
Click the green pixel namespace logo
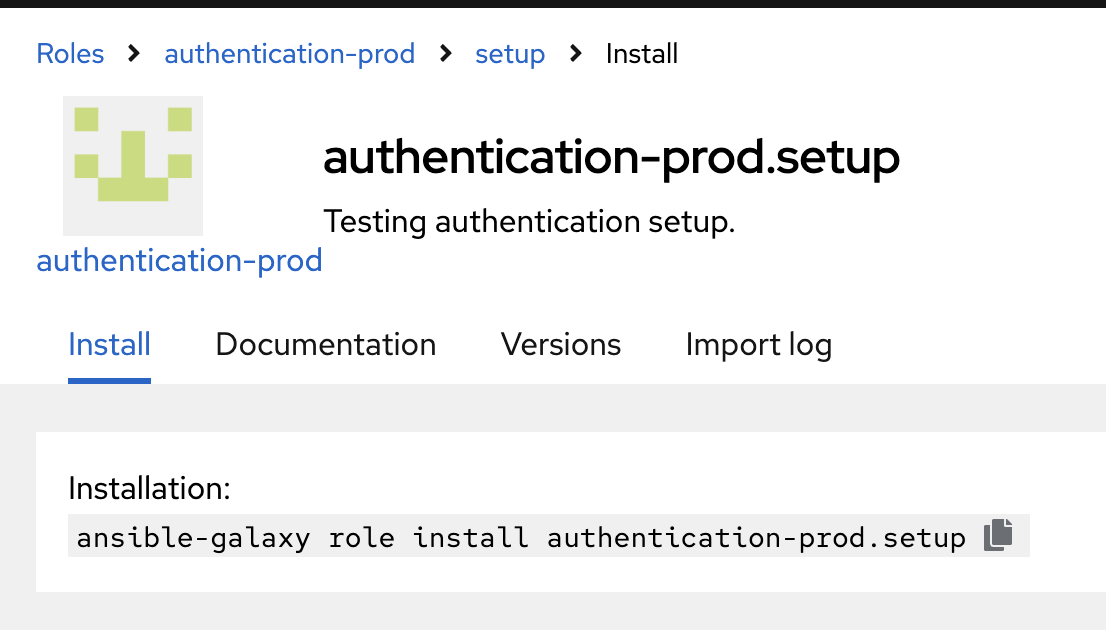click(133, 165)
